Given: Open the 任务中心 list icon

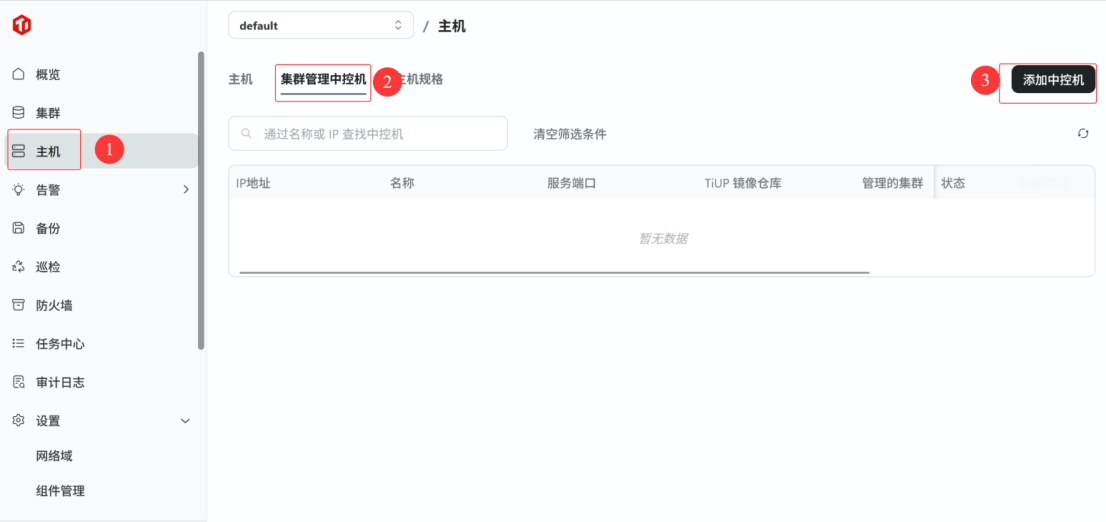Looking at the screenshot, I should point(18,344).
